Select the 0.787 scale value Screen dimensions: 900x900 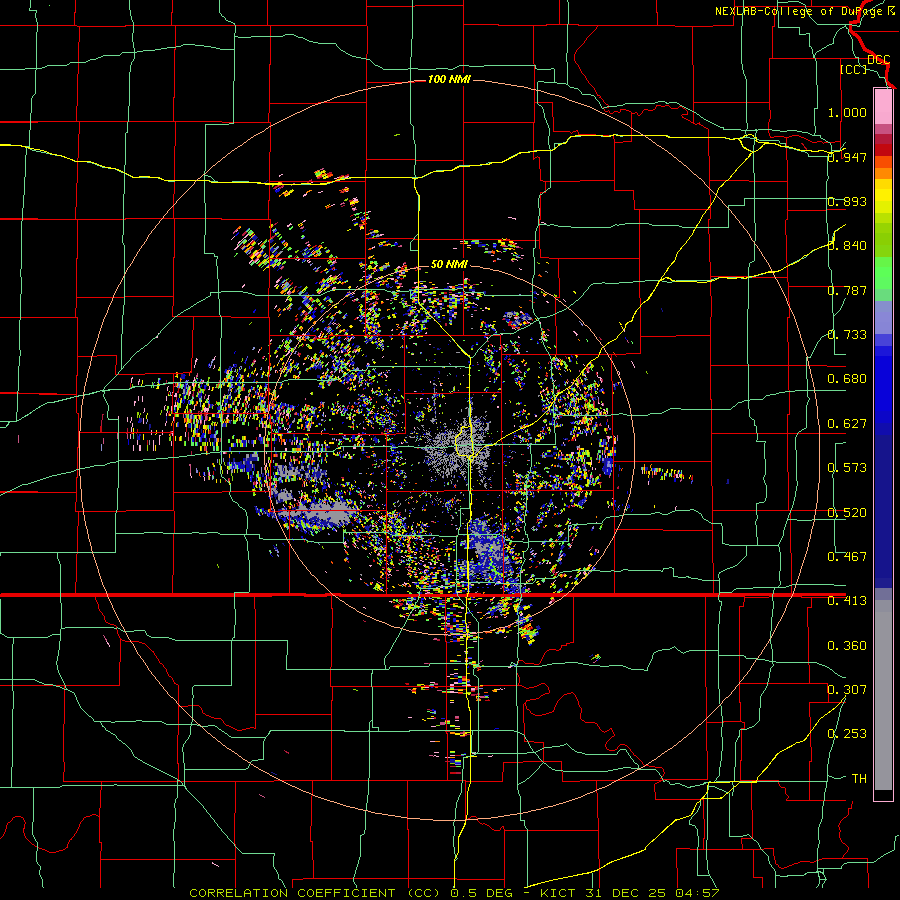847,290
